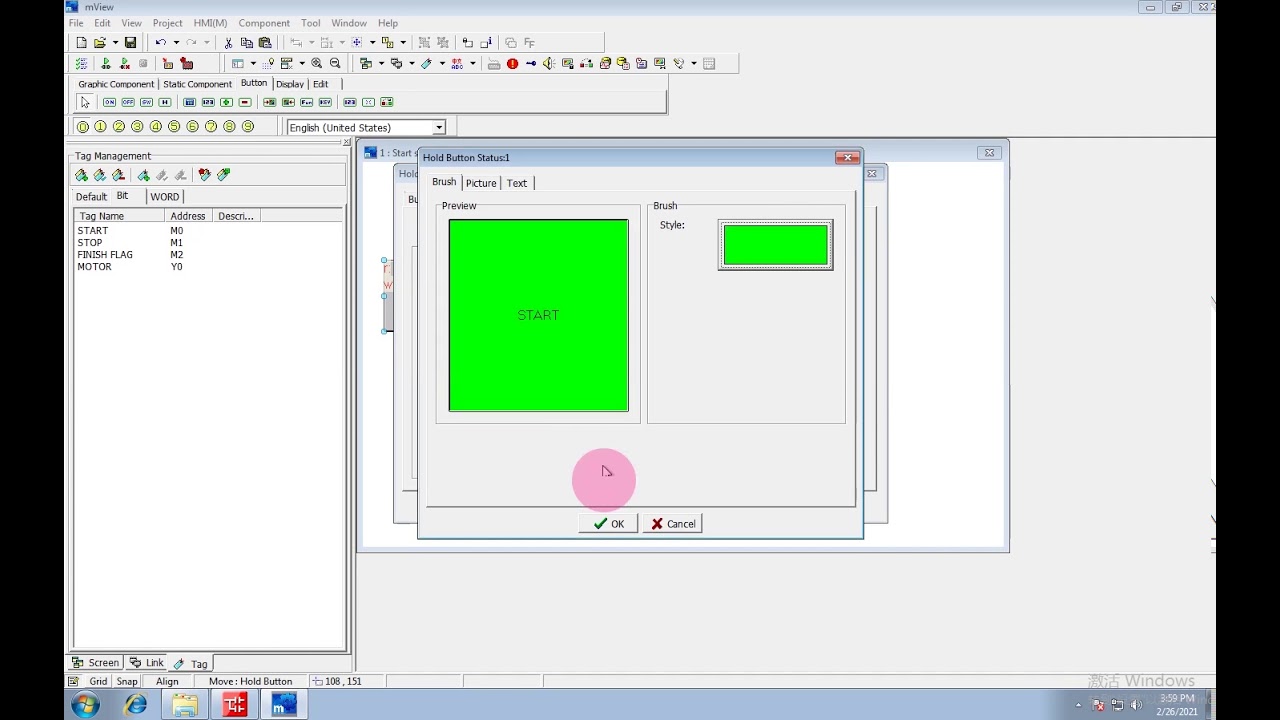Click the Undo arrow icon
This screenshot has width=1280, height=720.
(160, 43)
